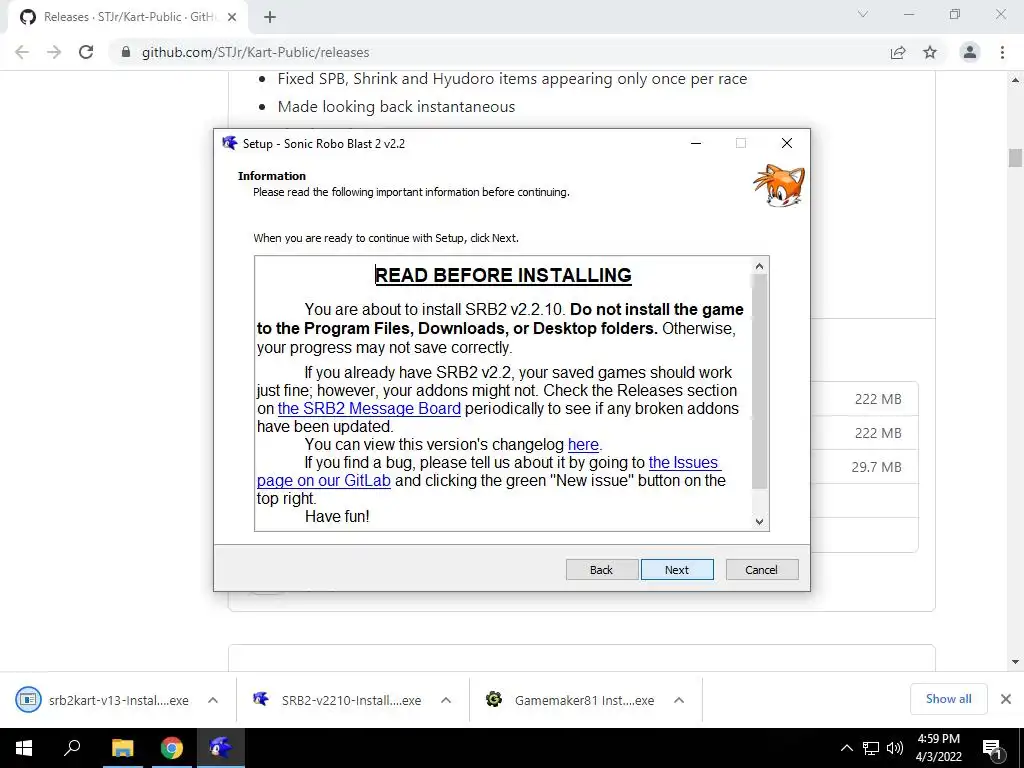Click the READ BEFORE INSTALLING heading
The image size is (1024, 768).
click(x=504, y=275)
